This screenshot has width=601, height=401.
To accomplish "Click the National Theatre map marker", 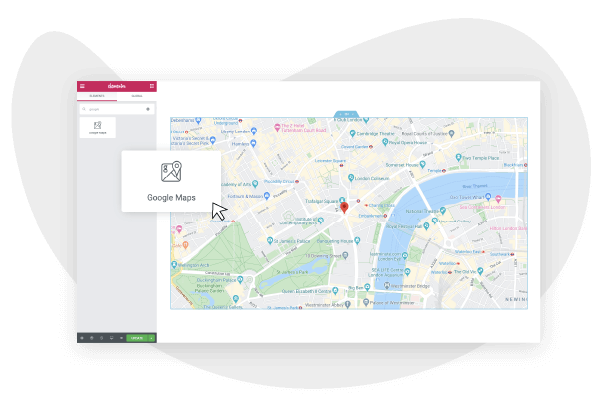I will coord(443,210).
